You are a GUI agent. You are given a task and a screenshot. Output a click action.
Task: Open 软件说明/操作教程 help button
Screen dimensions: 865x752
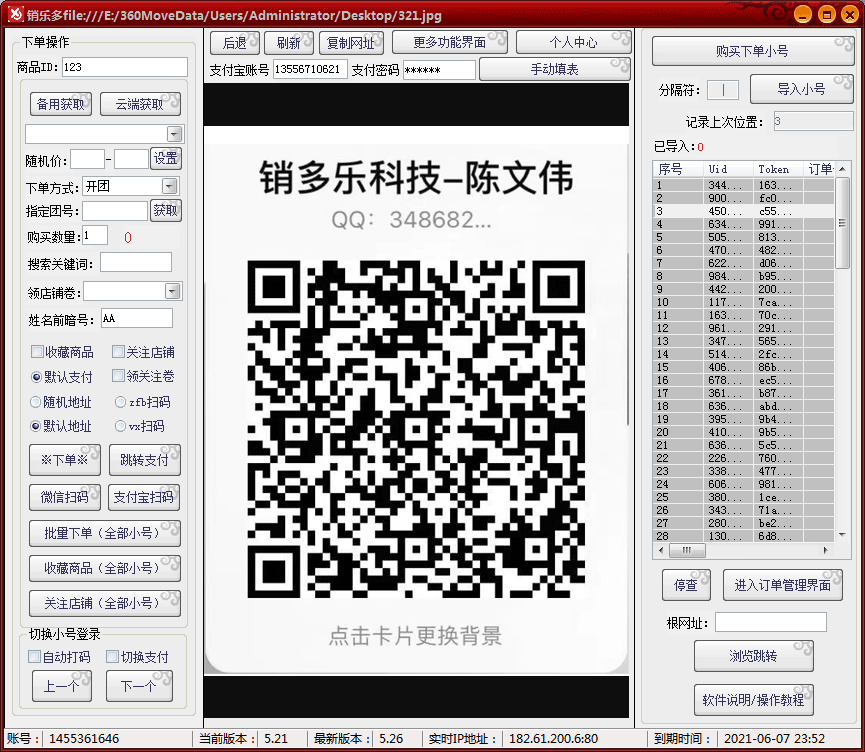[754, 700]
